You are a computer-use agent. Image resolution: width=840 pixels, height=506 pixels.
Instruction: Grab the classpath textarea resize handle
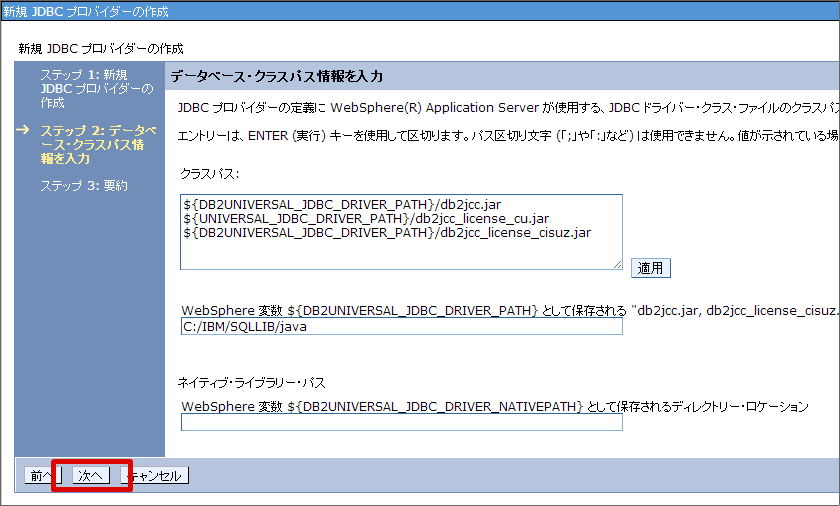[x=617, y=264]
